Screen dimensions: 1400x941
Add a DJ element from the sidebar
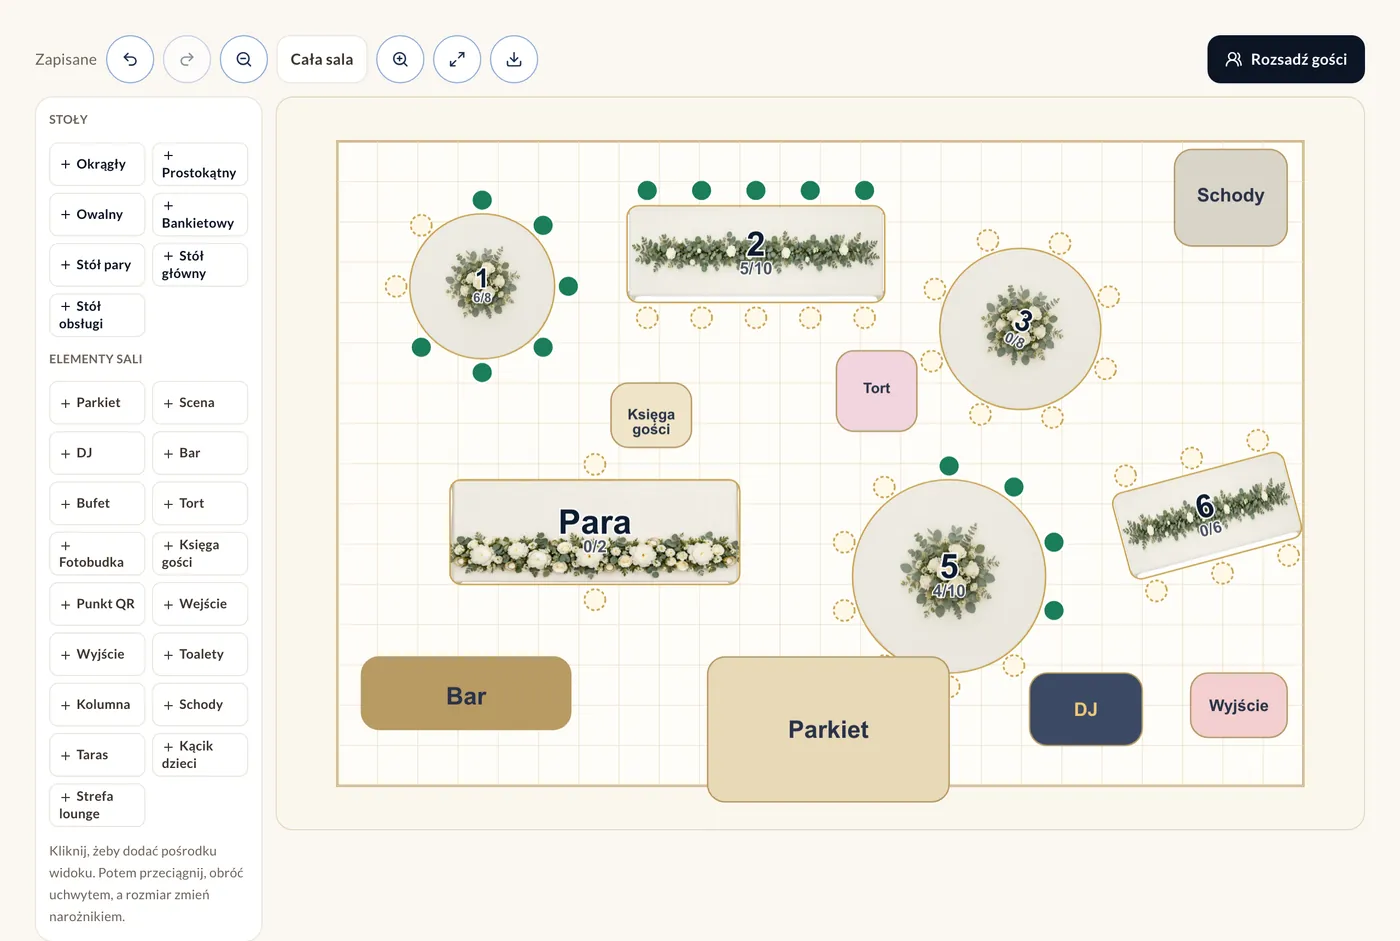(x=97, y=453)
